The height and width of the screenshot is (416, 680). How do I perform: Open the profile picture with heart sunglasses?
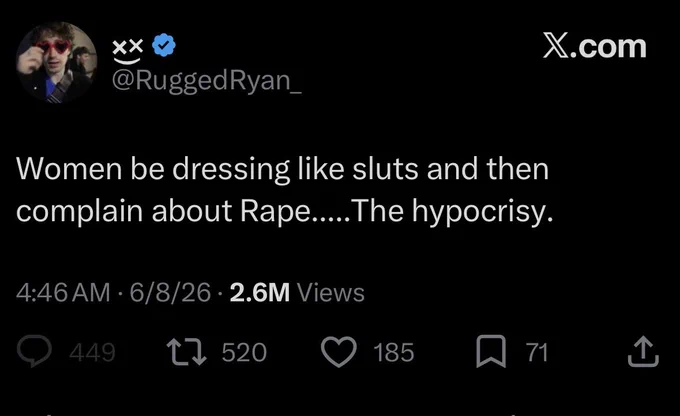click(56, 62)
